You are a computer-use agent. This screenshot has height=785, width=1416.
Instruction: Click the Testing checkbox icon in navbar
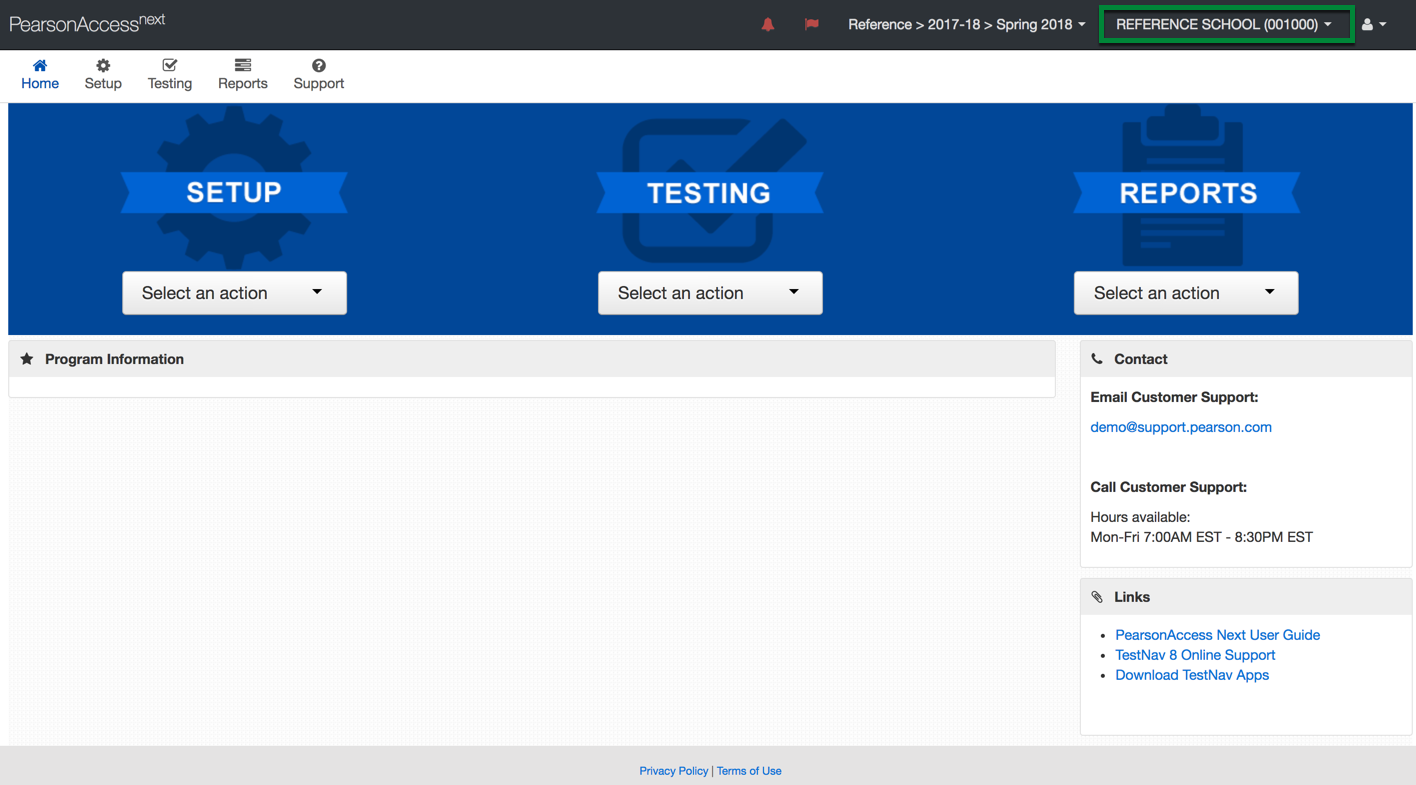(170, 66)
